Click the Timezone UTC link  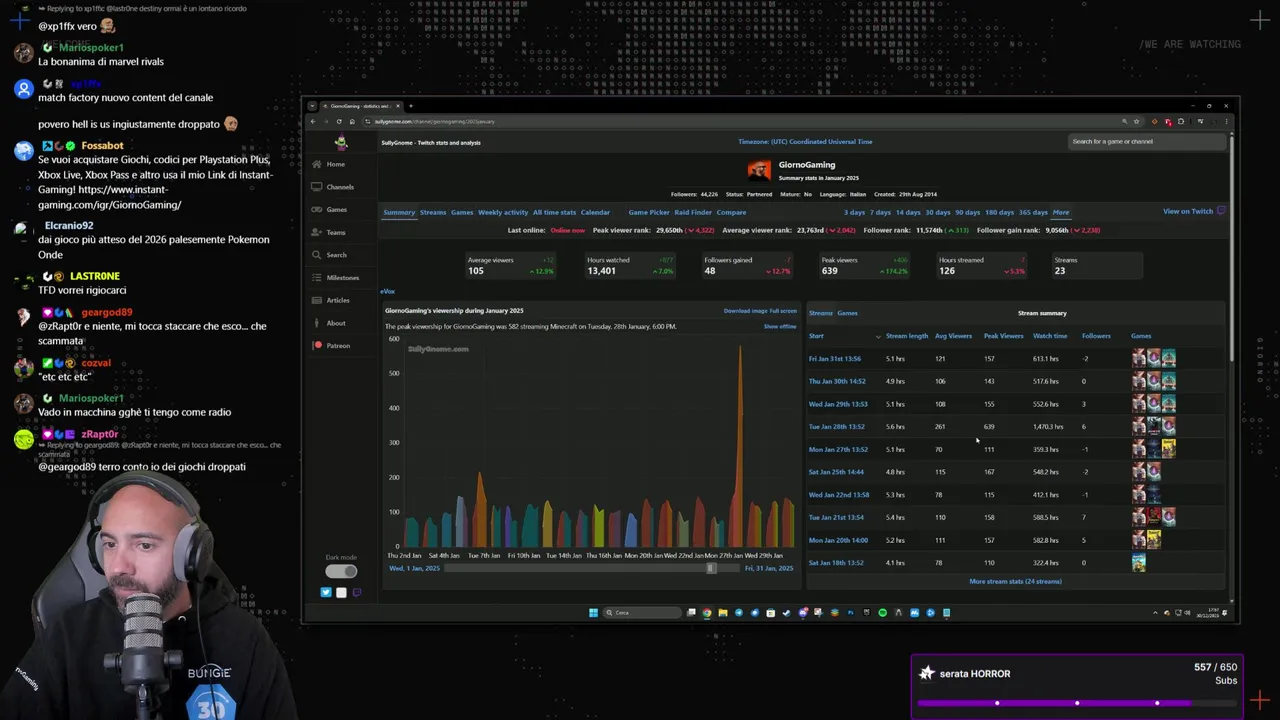(805, 142)
